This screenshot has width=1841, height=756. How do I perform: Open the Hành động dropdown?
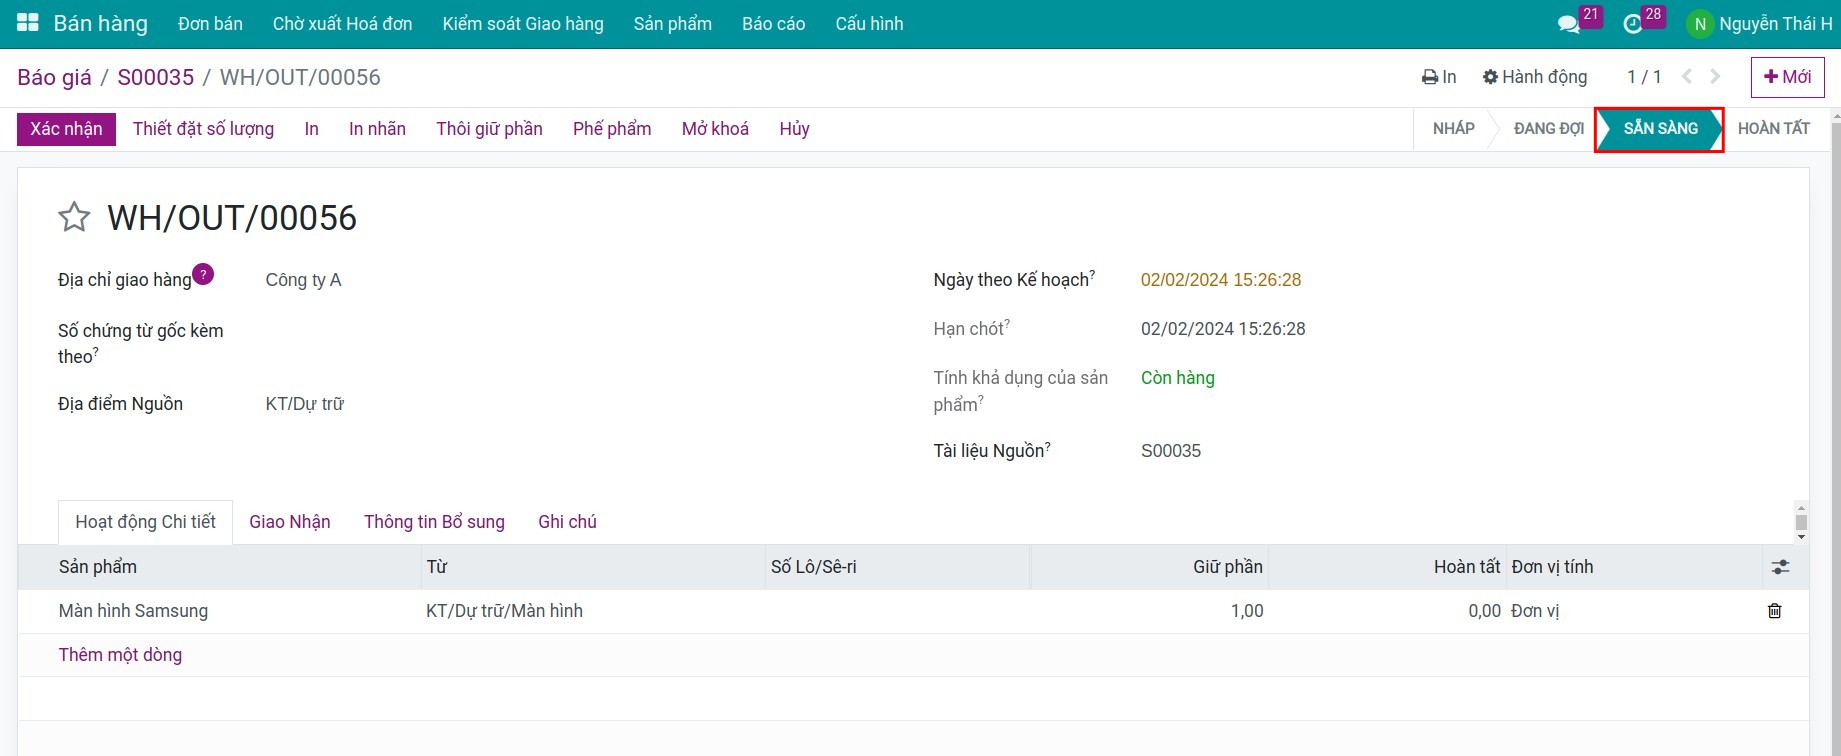pos(1535,77)
